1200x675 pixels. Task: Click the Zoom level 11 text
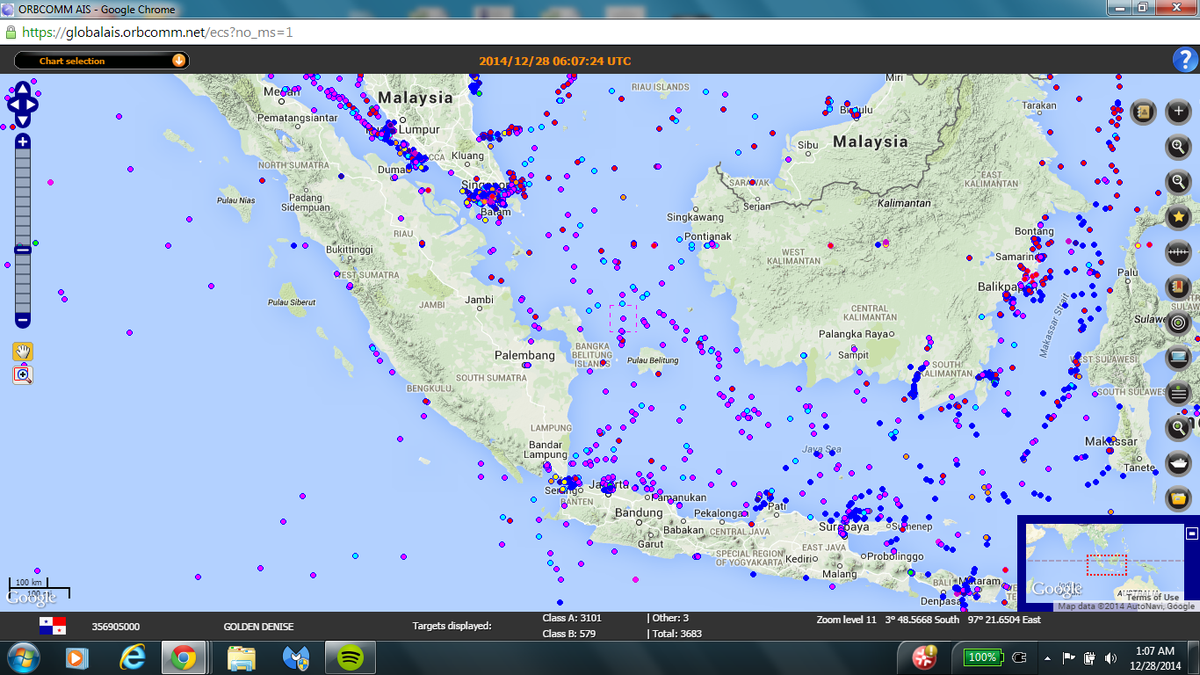pyautogui.click(x=846, y=620)
